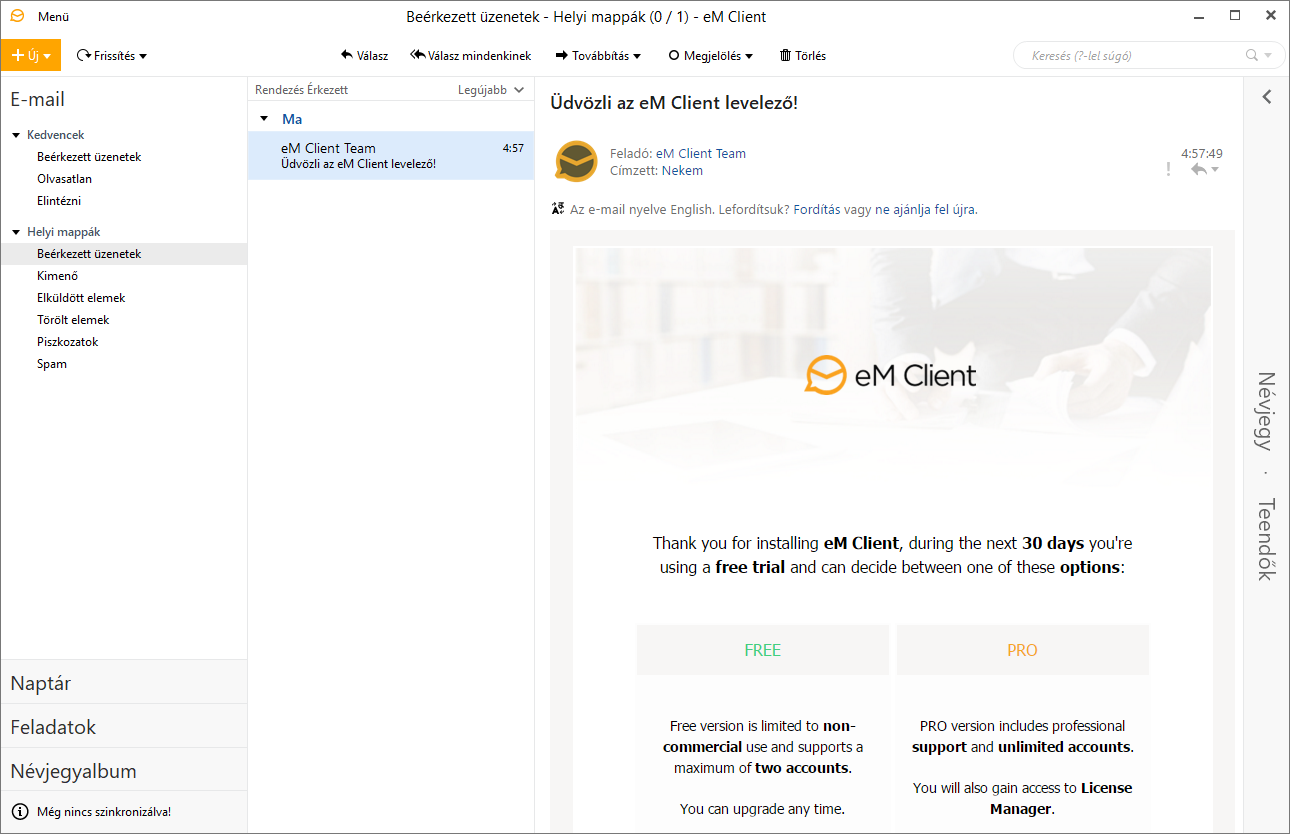The height and width of the screenshot is (834, 1290).
Task: Click the Válasz mindenkinek reply-all icon
Action: 417,56
